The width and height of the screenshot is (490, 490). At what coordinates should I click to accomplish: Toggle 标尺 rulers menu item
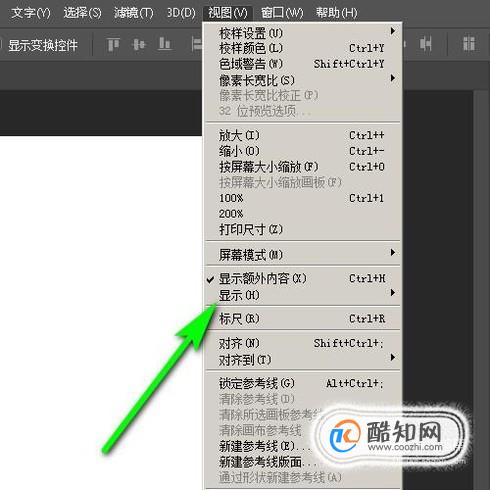tap(303, 319)
